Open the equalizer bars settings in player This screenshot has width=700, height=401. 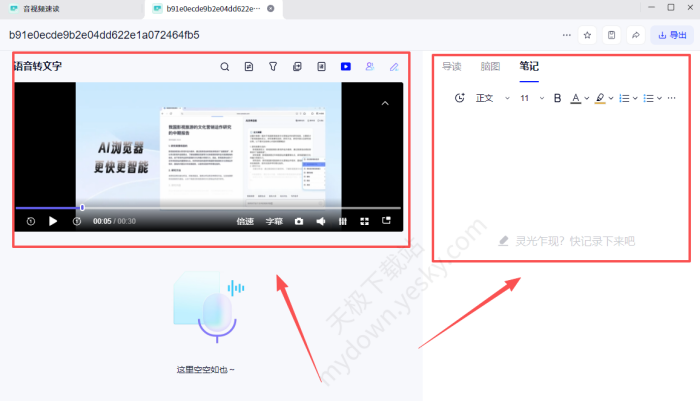342,221
